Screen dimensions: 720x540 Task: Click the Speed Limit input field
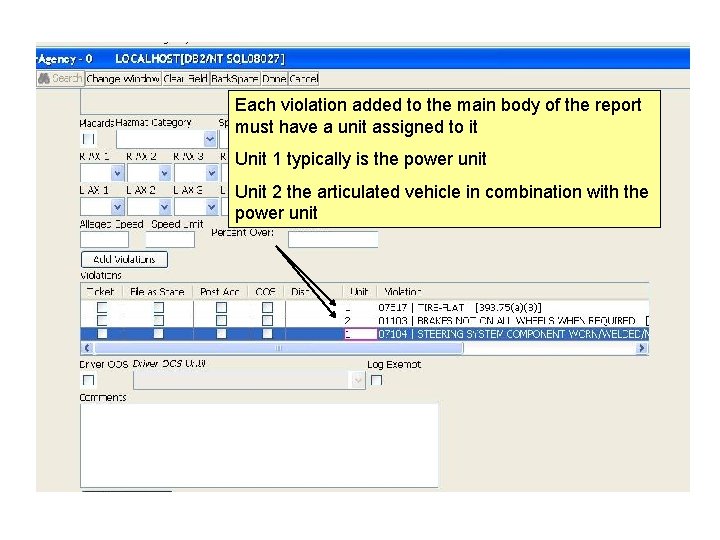pyautogui.click(x=170, y=240)
